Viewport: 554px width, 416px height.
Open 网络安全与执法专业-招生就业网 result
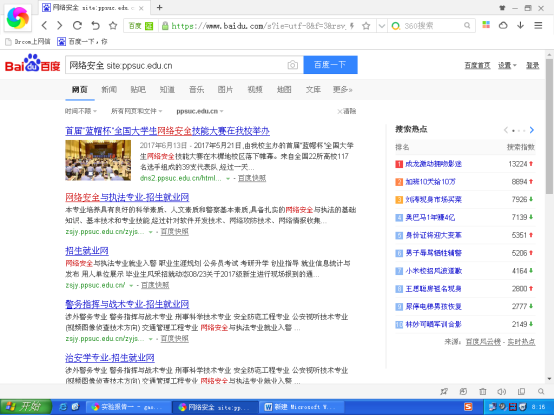click(127, 197)
